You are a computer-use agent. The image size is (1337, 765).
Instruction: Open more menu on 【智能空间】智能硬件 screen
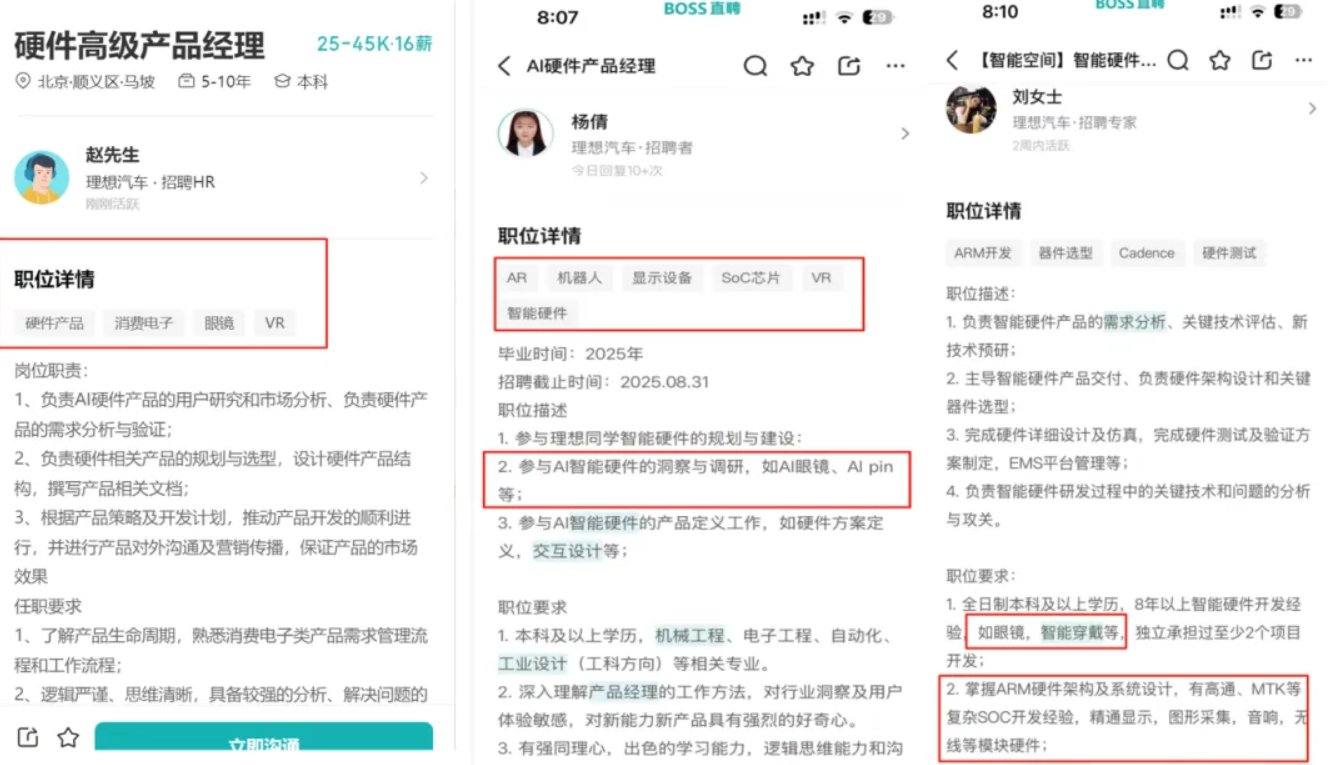pos(1303,61)
